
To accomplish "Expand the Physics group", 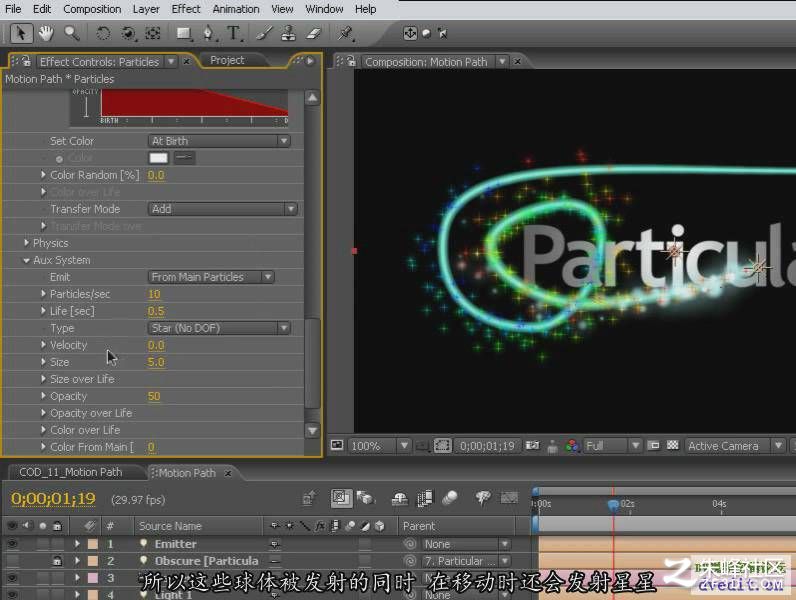I will 26,243.
